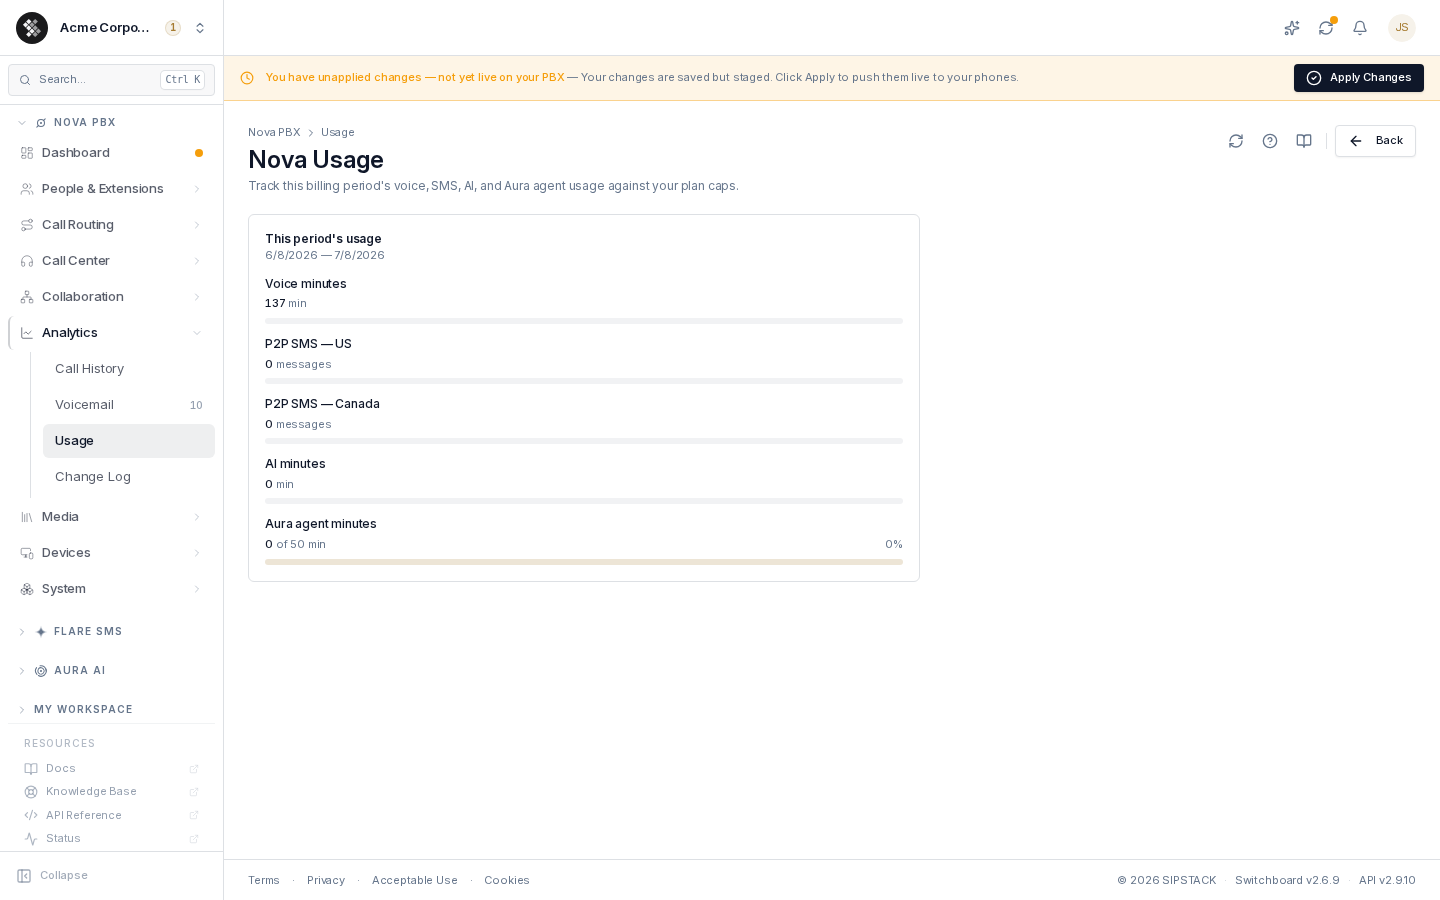Open the Privacy footer link

click(x=326, y=881)
